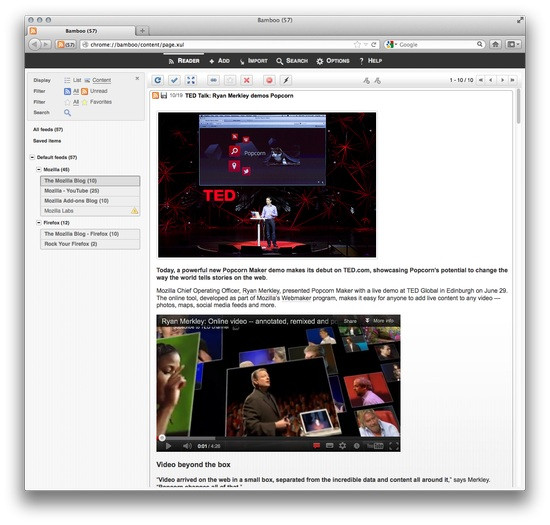Open a new tab with the plus button

pyautogui.click(x=142, y=31)
